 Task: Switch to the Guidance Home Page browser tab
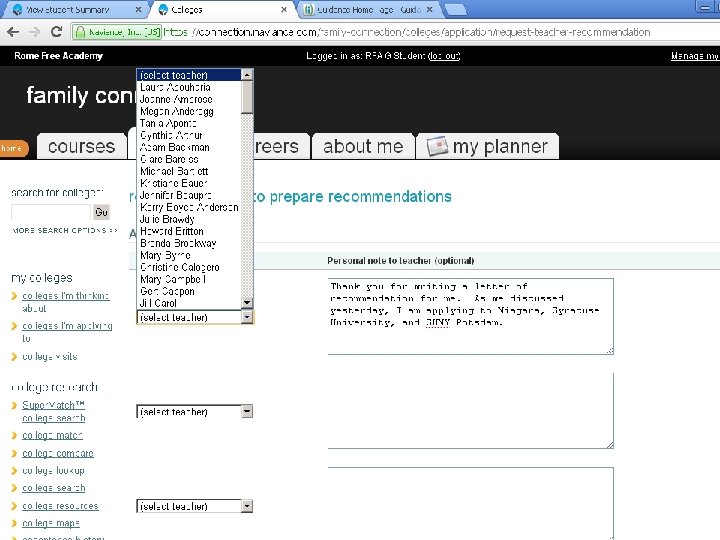tap(368, 9)
